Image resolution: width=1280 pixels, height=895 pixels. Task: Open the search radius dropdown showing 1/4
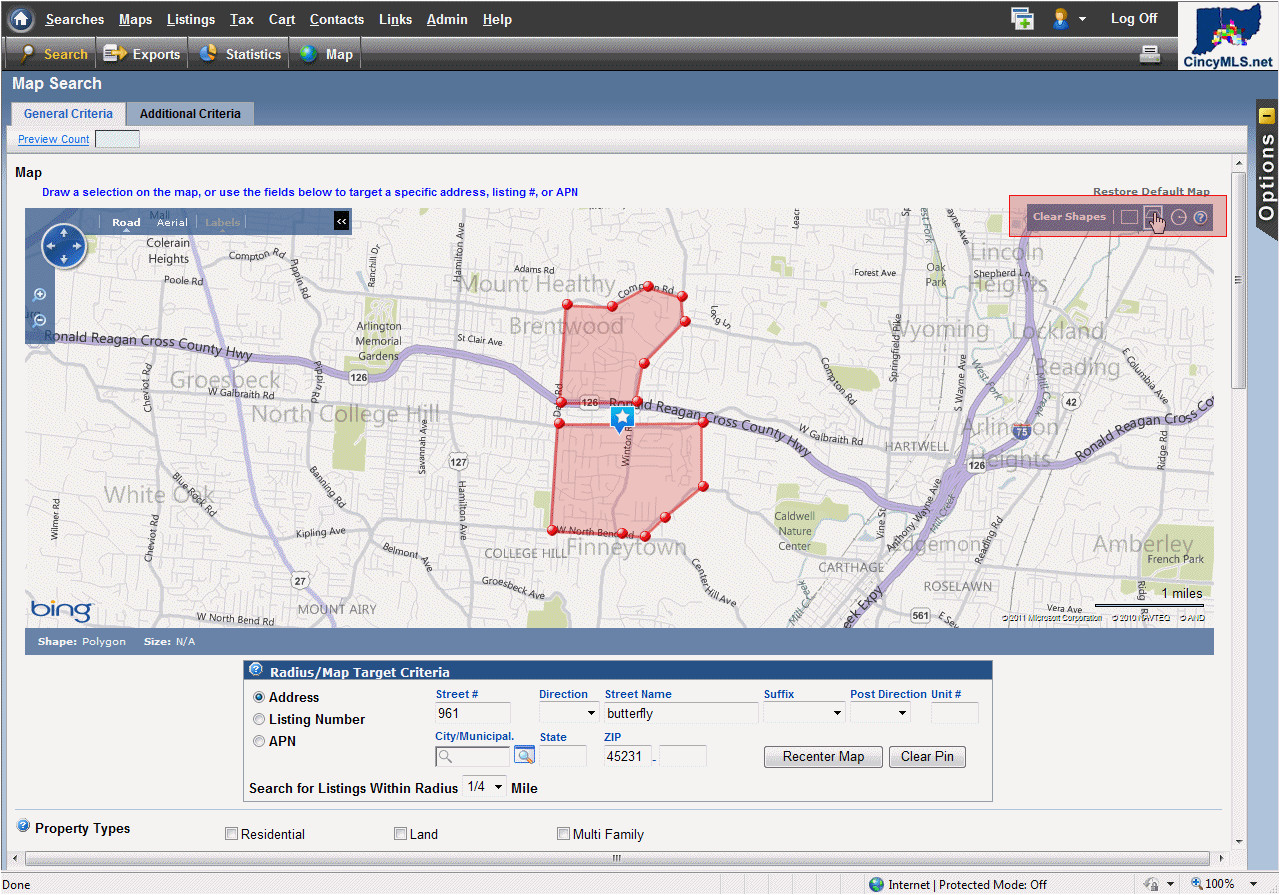coord(485,787)
